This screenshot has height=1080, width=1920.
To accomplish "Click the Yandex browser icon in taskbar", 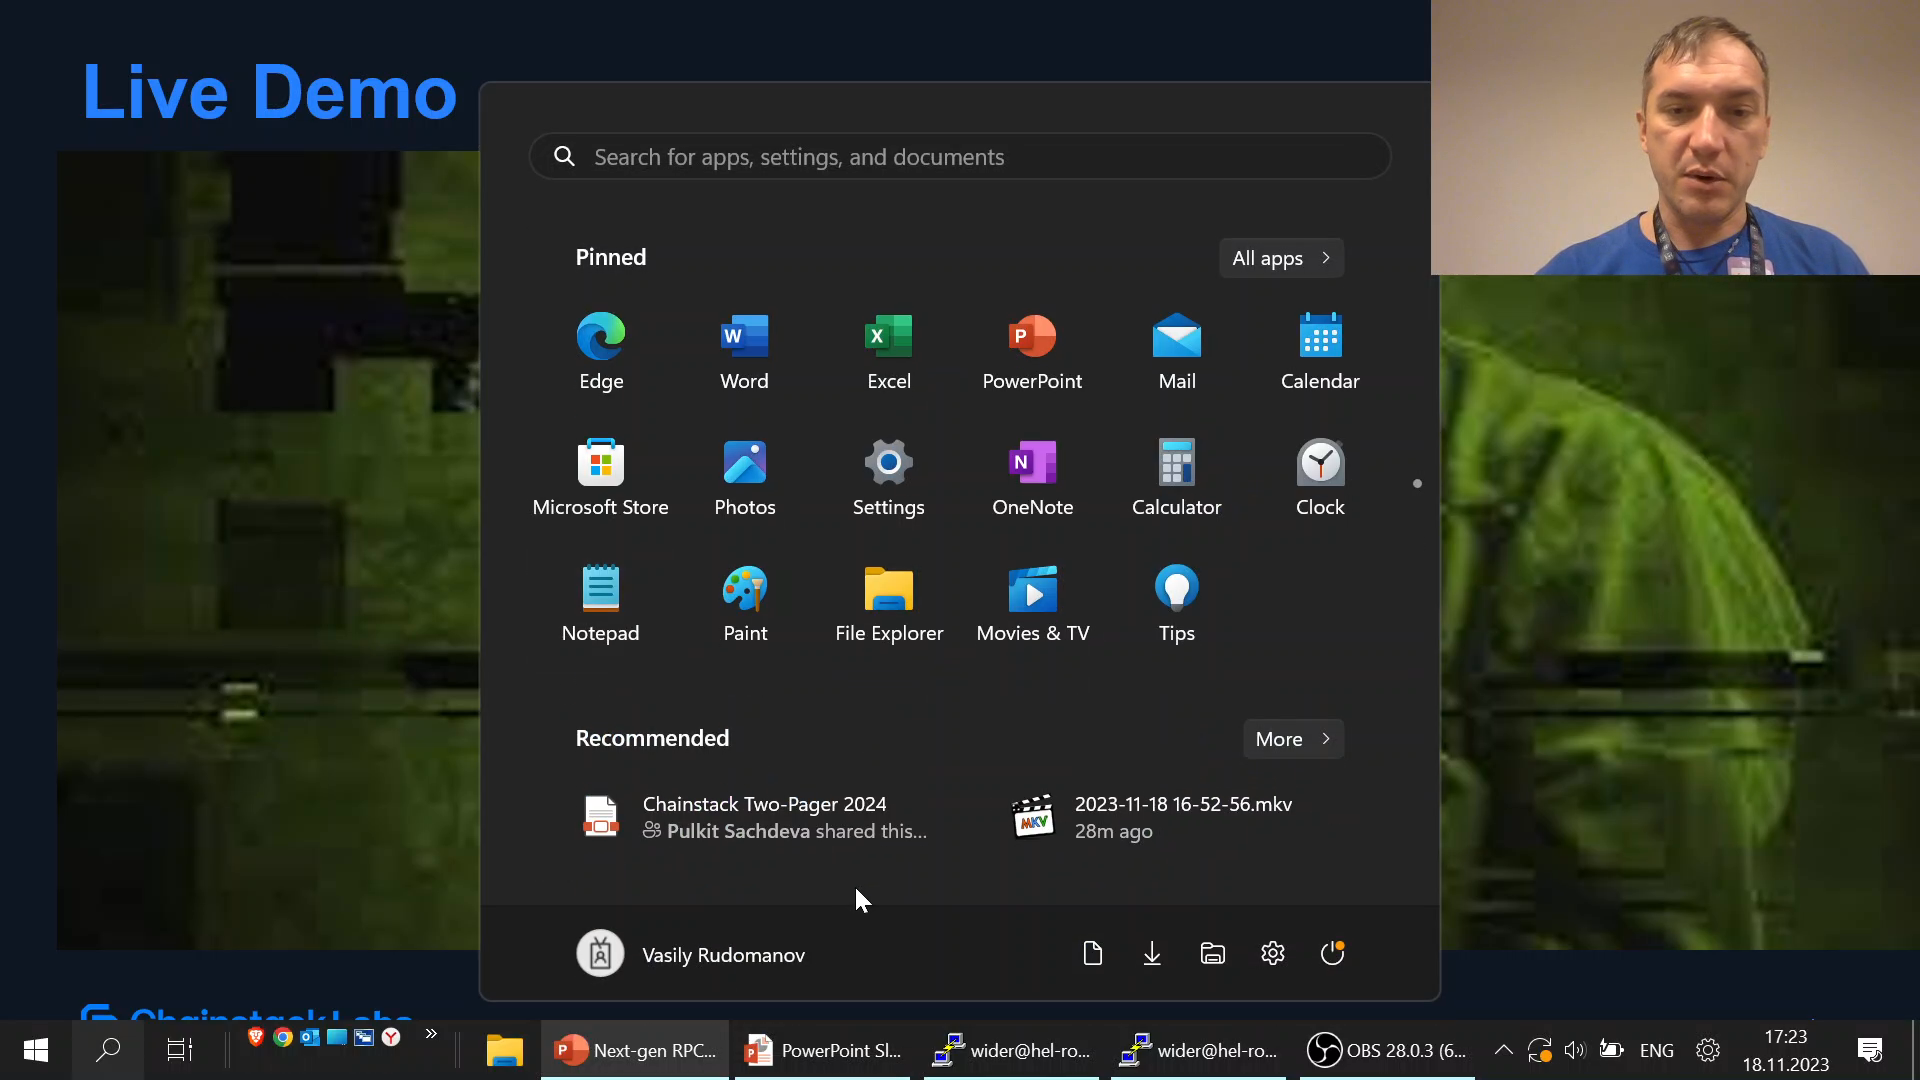I will coord(391,1037).
